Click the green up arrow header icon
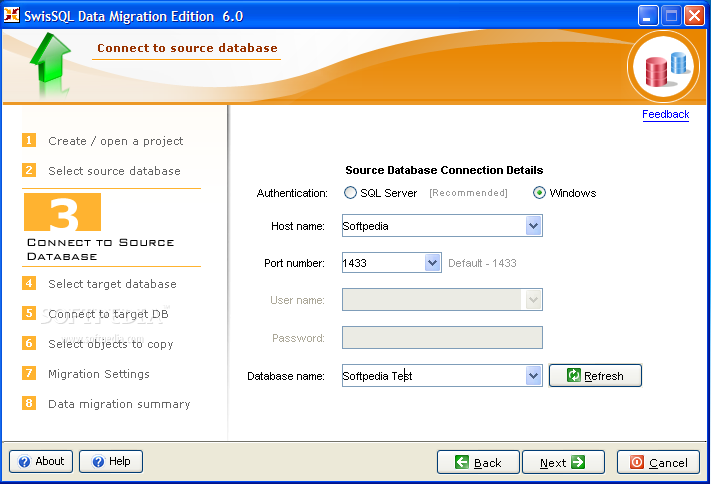This screenshot has width=711, height=484. 50,59
